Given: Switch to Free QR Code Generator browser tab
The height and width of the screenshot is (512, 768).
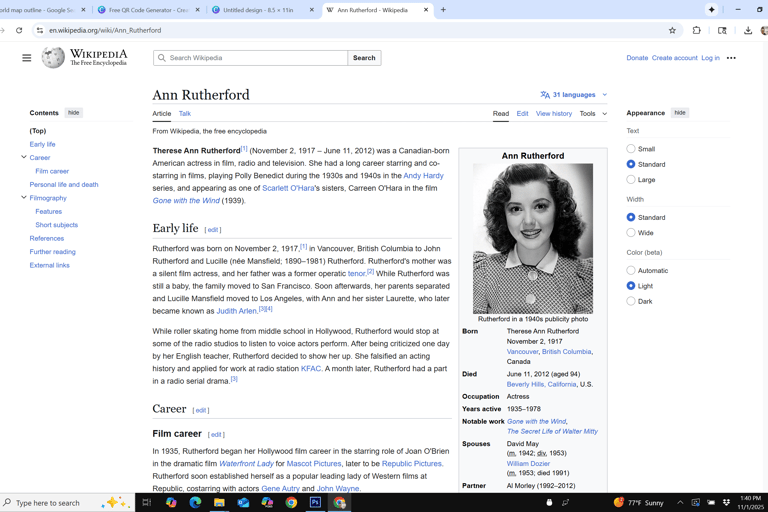Looking at the screenshot, I should (x=147, y=10).
